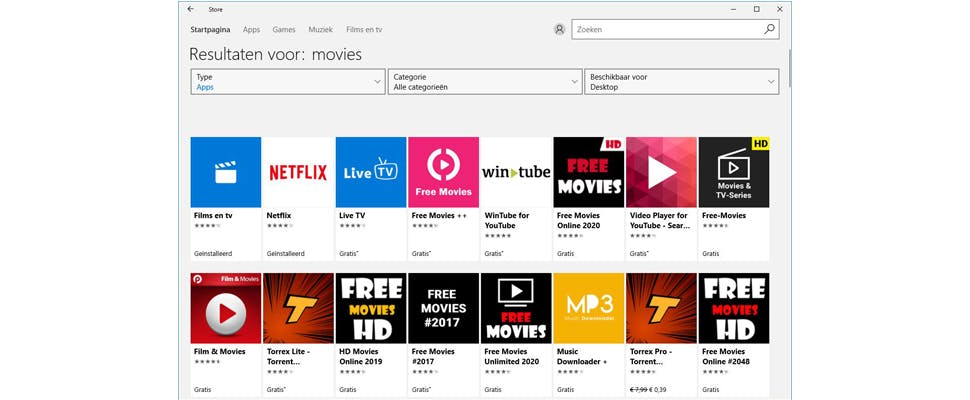Click Free Movies Online 2020 title

(578, 221)
